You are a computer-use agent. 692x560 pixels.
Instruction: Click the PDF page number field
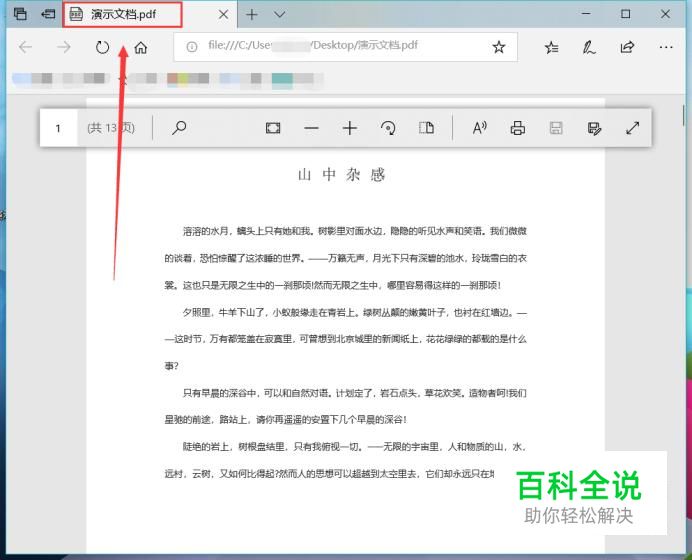click(58, 128)
